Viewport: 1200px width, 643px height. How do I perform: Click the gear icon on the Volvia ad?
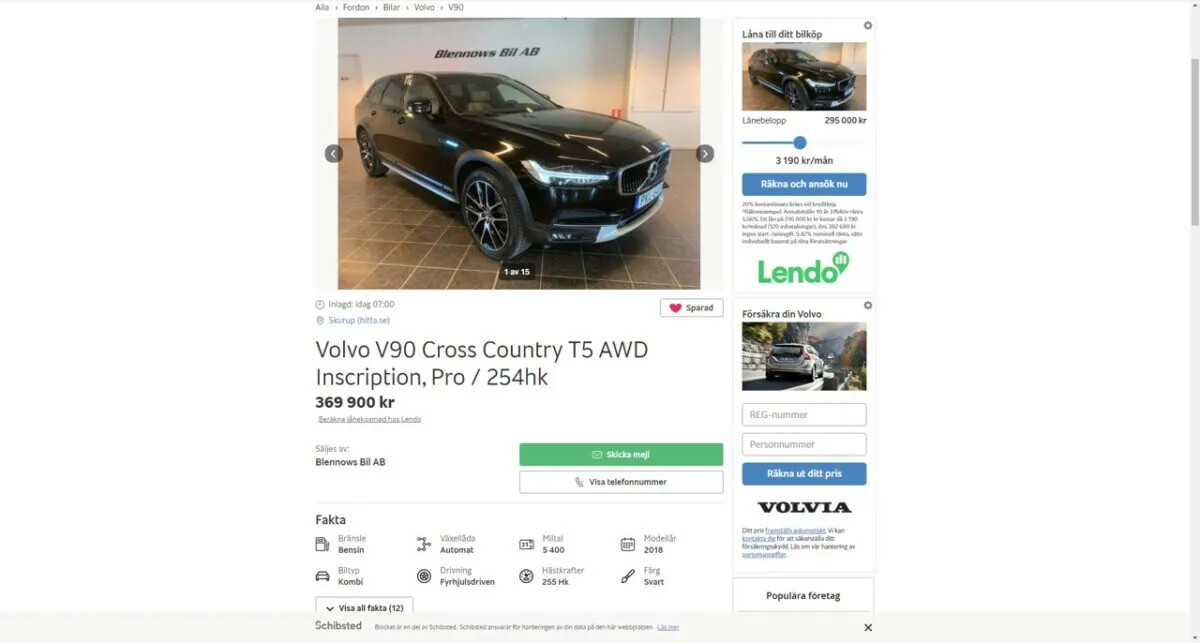(x=868, y=305)
